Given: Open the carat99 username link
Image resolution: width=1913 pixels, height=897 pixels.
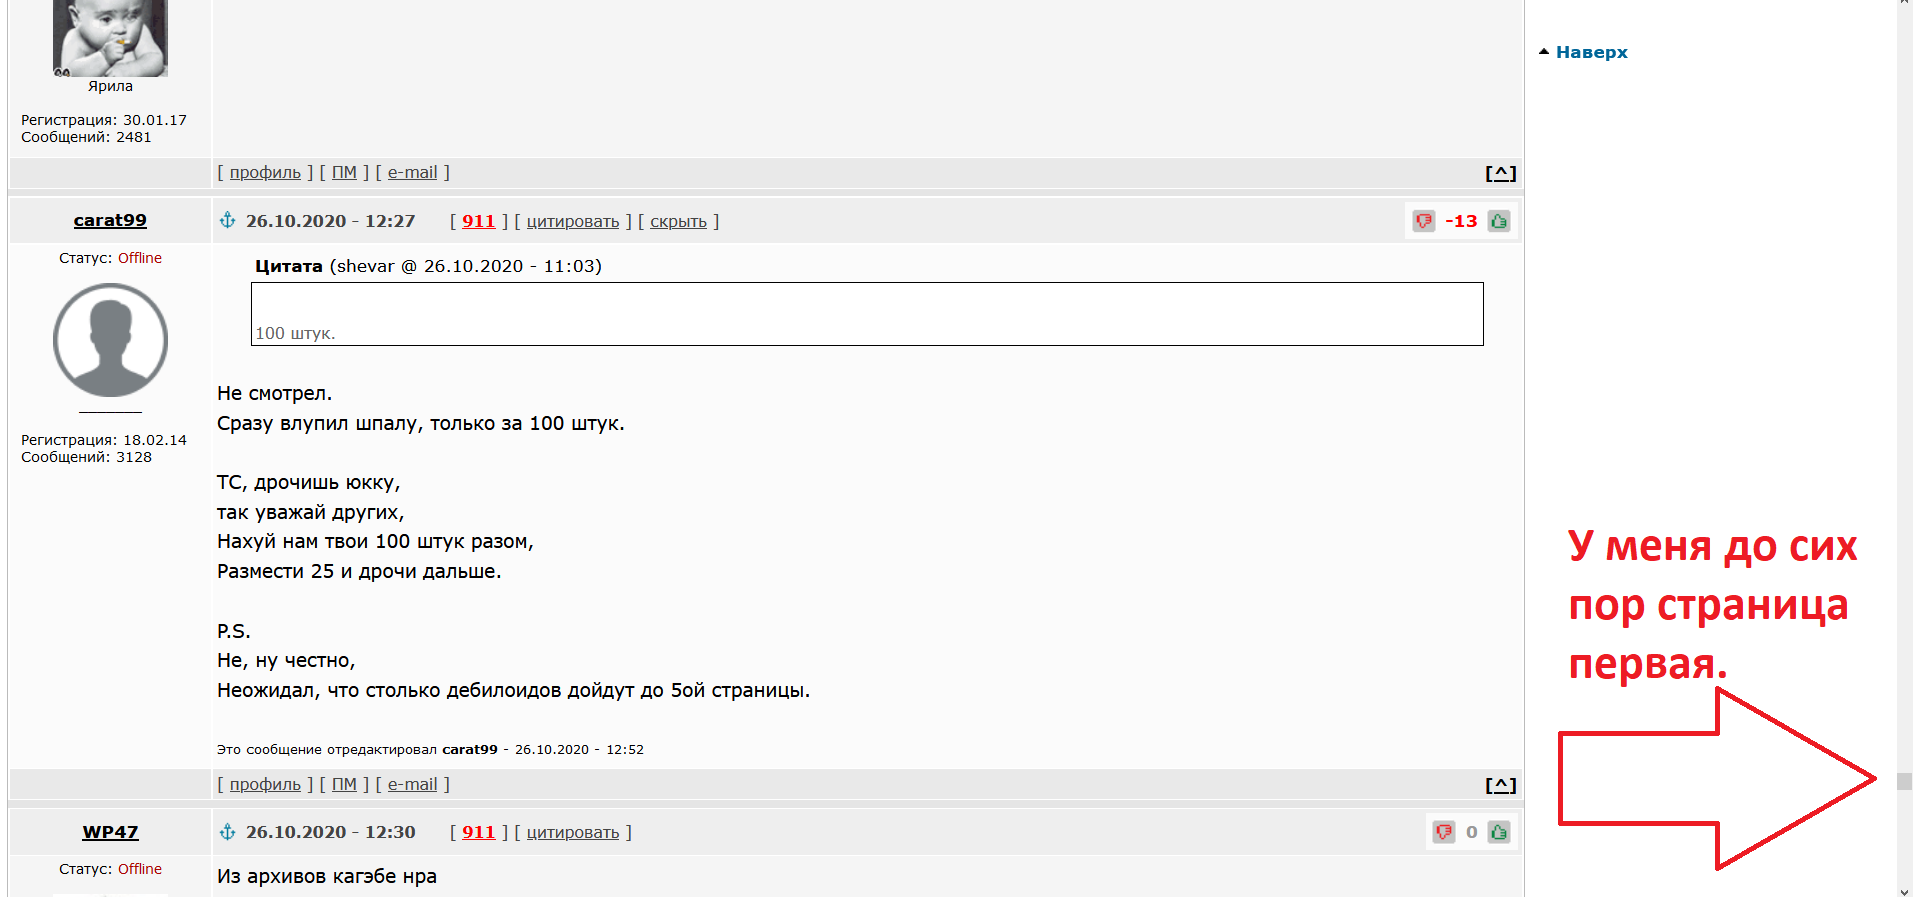Looking at the screenshot, I should (110, 220).
